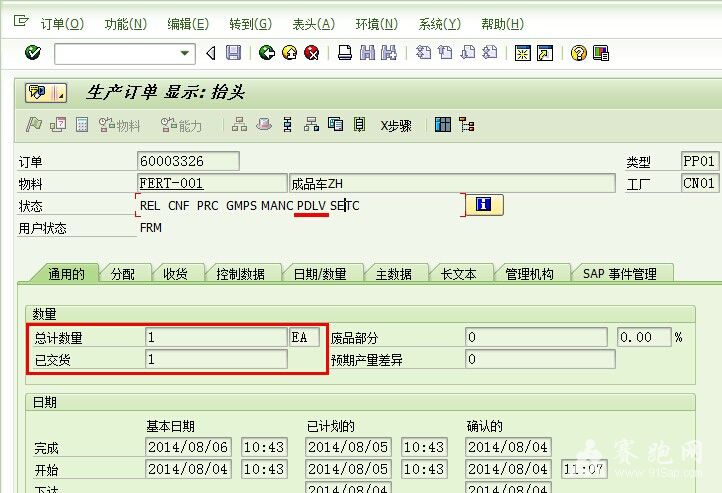722x493 pixels.
Task: Click the 已交货 delivered quantity field
Action: click(x=216, y=359)
